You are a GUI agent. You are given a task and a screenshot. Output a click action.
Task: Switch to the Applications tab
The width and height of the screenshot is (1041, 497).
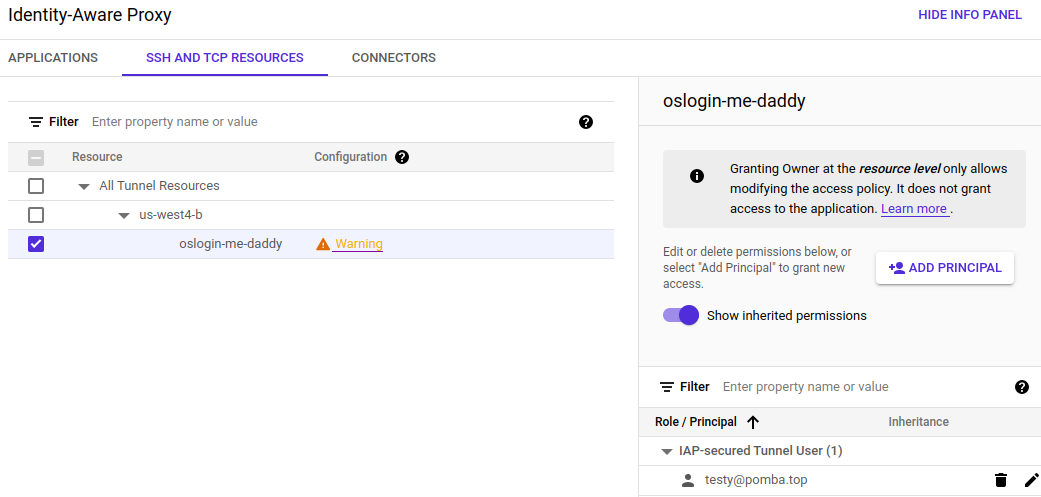(53, 58)
